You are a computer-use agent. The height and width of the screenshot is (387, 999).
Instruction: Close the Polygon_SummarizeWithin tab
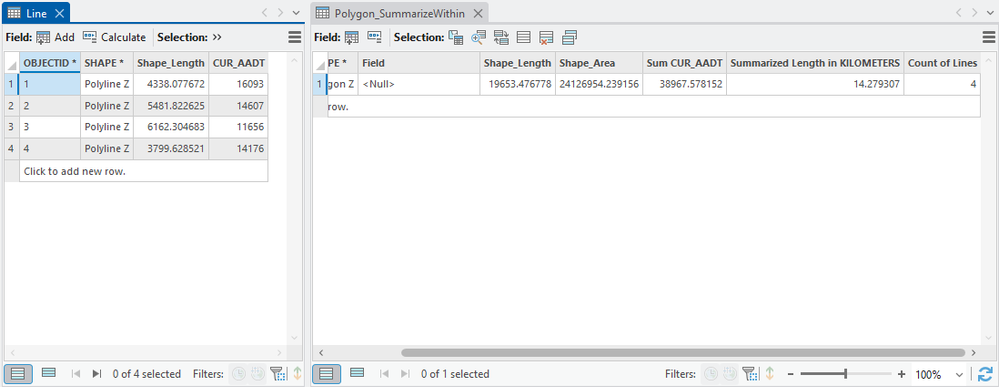[478, 13]
